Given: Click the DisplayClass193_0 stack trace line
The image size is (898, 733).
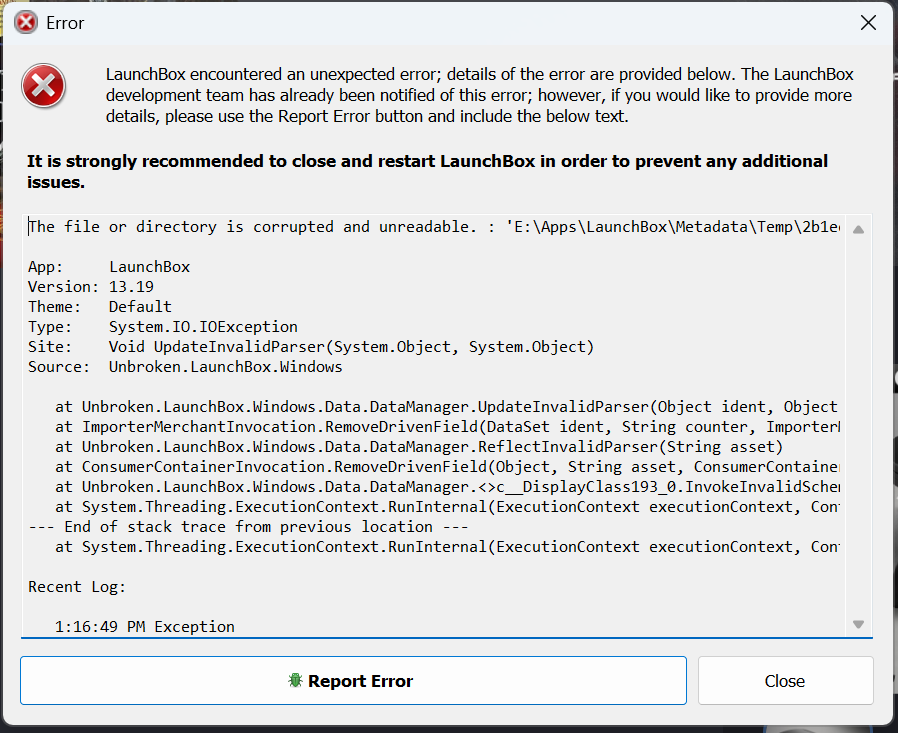Looking at the screenshot, I should tap(447, 487).
